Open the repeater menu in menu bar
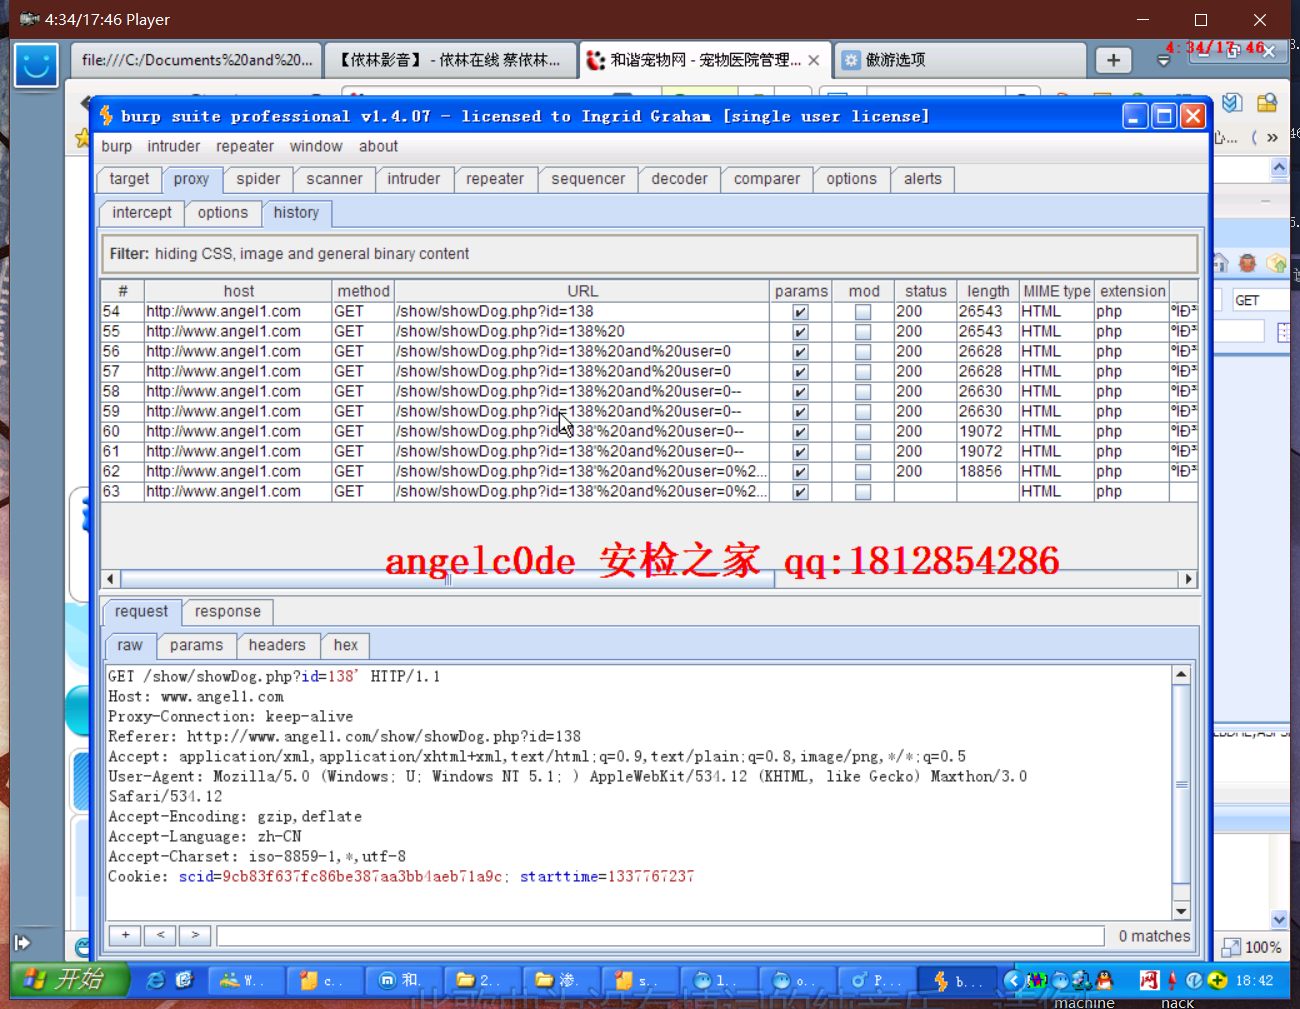This screenshot has width=1300, height=1009. point(244,146)
